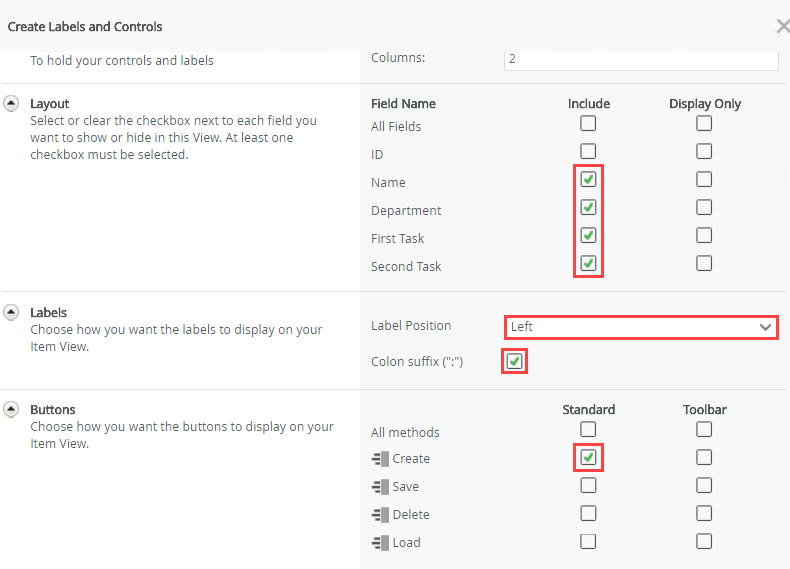The image size is (790, 569).
Task: Check Standard for All methods
Action: 588,429
